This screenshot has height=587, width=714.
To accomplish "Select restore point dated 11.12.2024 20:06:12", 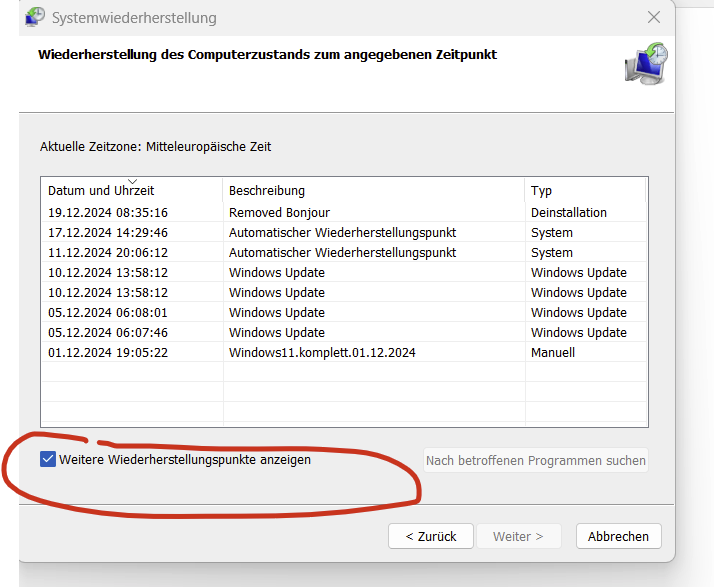I will (344, 253).
